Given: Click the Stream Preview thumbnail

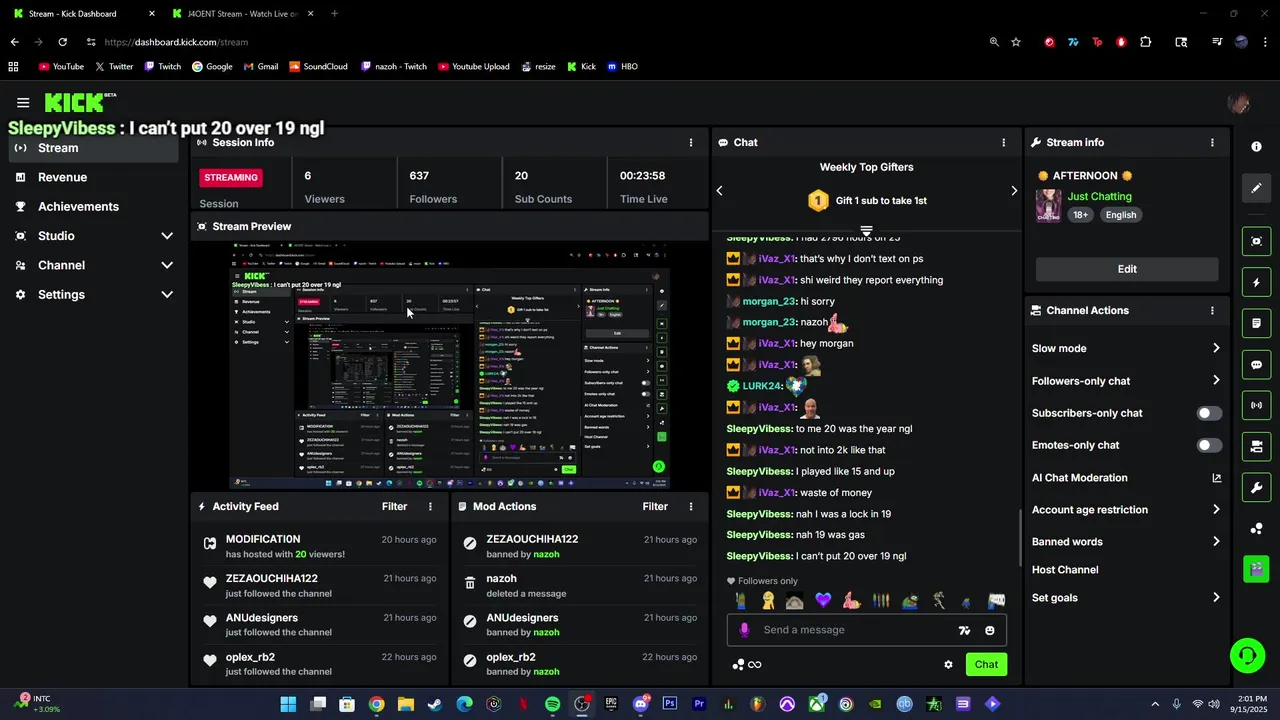Looking at the screenshot, I should (x=449, y=365).
